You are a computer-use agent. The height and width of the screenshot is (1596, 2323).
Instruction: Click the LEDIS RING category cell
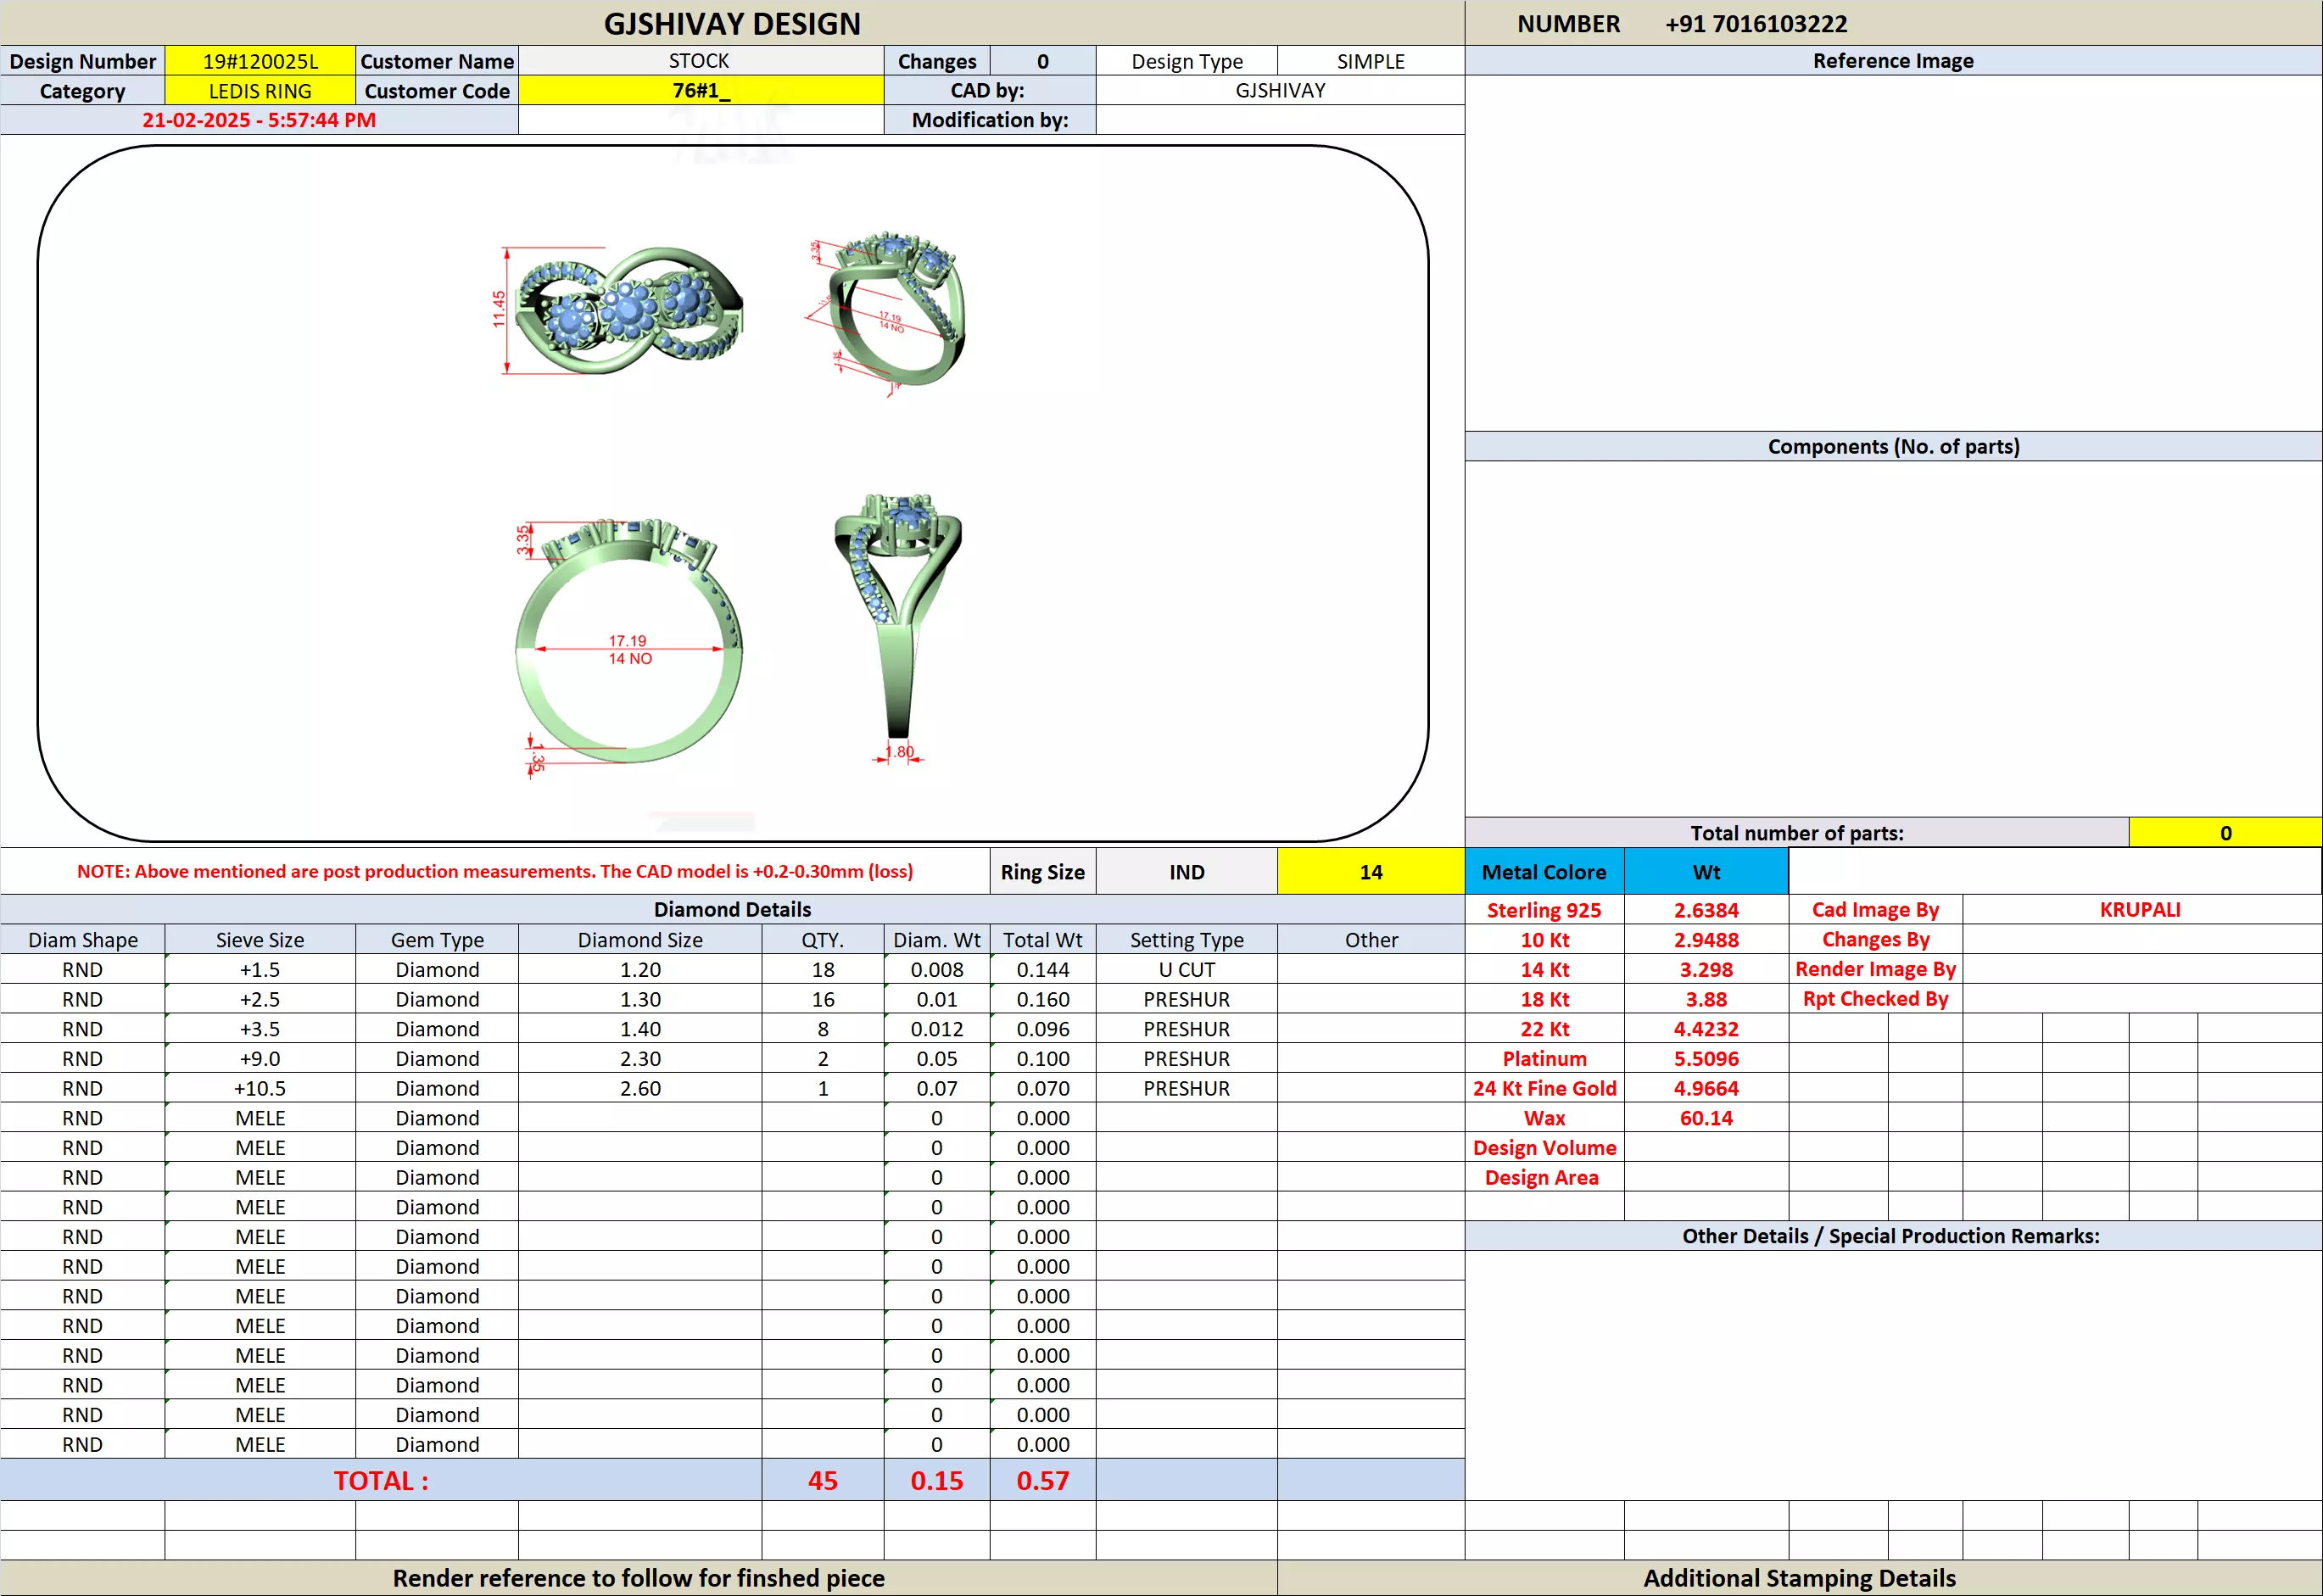[x=260, y=91]
